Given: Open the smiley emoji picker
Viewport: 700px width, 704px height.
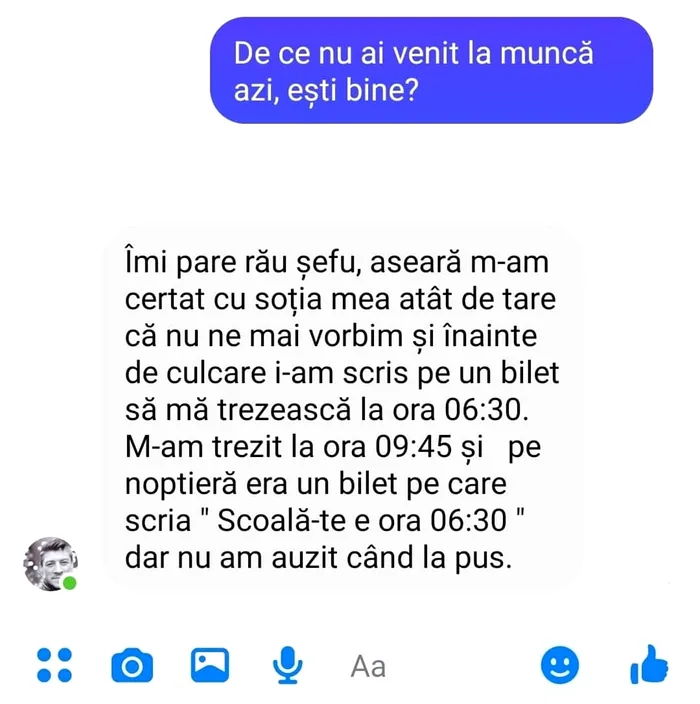Looking at the screenshot, I should [x=560, y=665].
